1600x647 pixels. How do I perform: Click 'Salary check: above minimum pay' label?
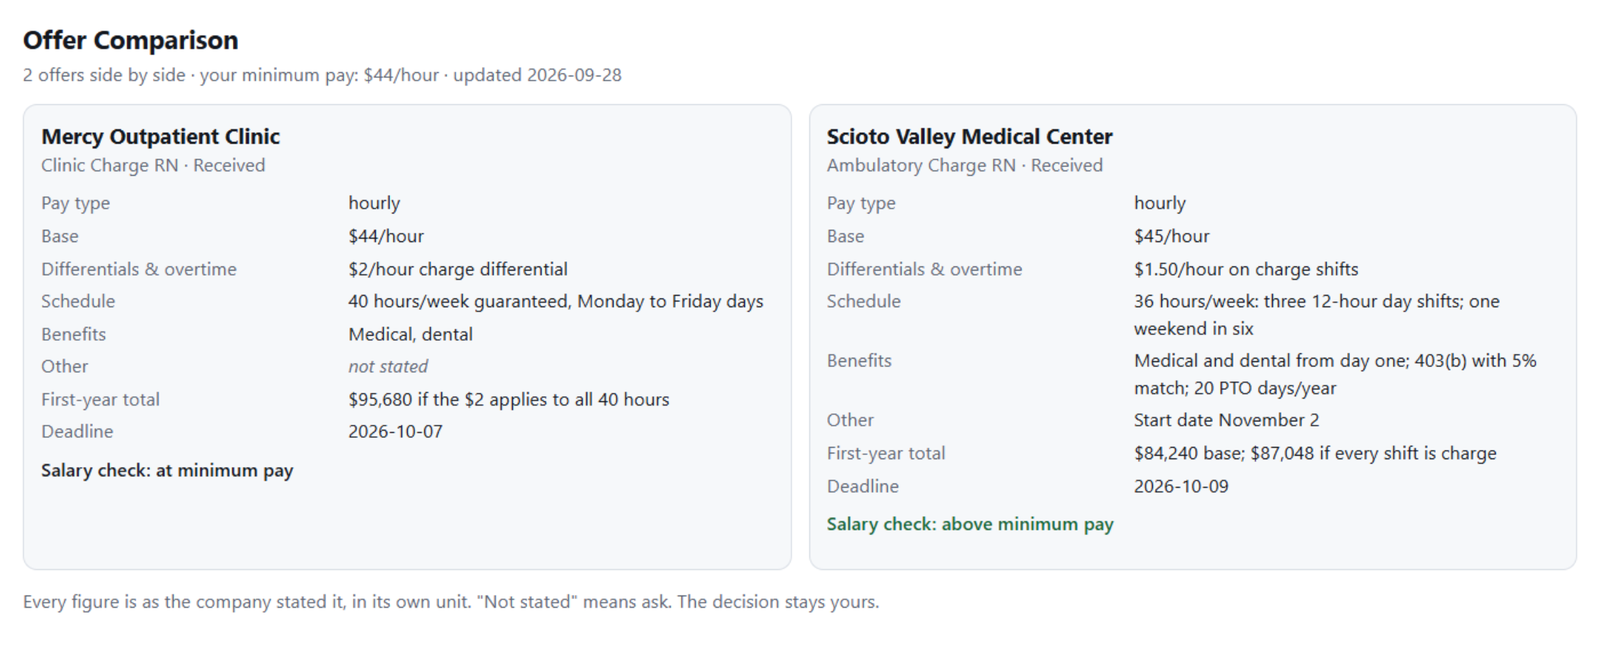(x=970, y=524)
